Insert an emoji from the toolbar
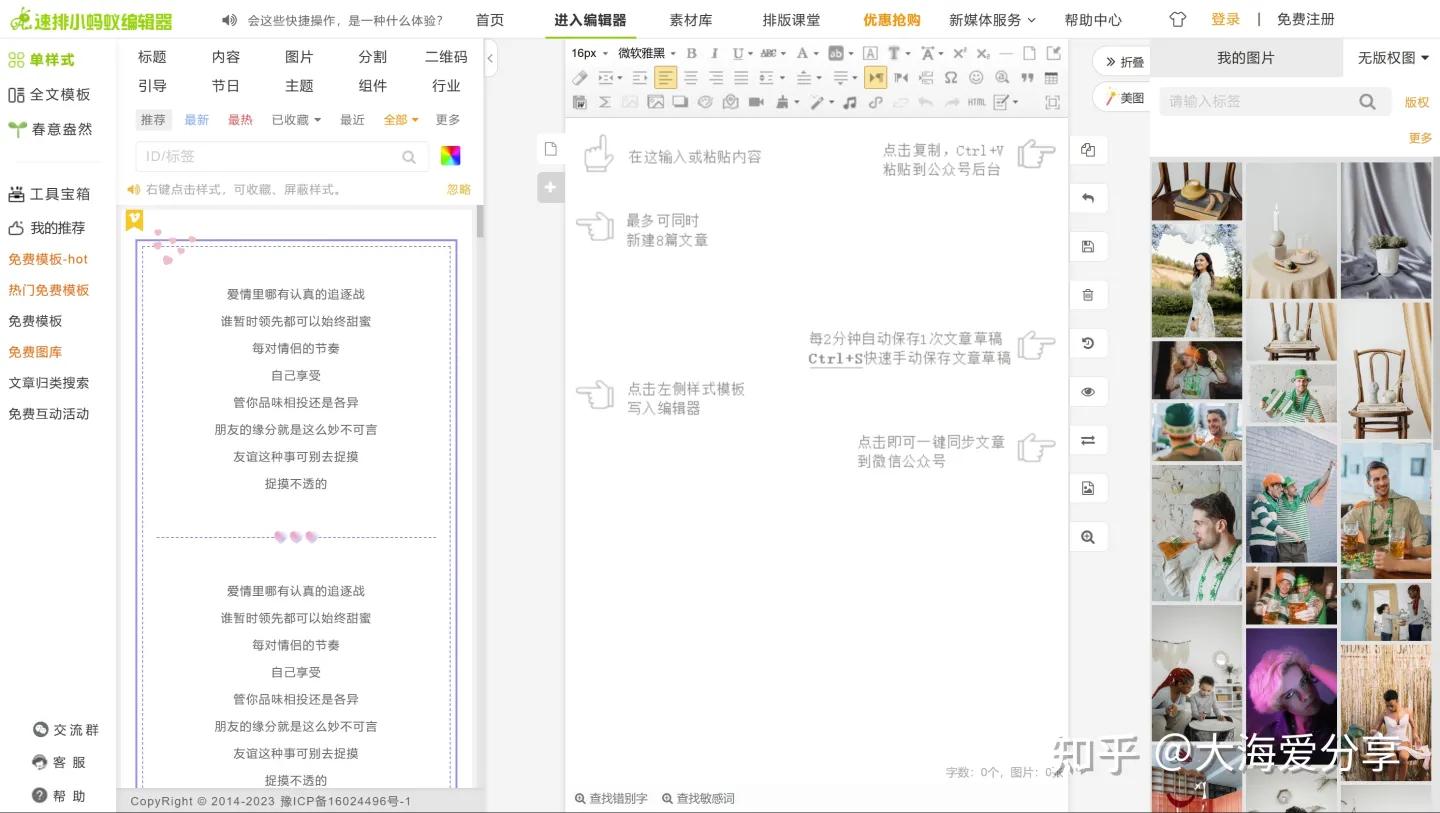This screenshot has width=1440, height=813. [x=976, y=77]
